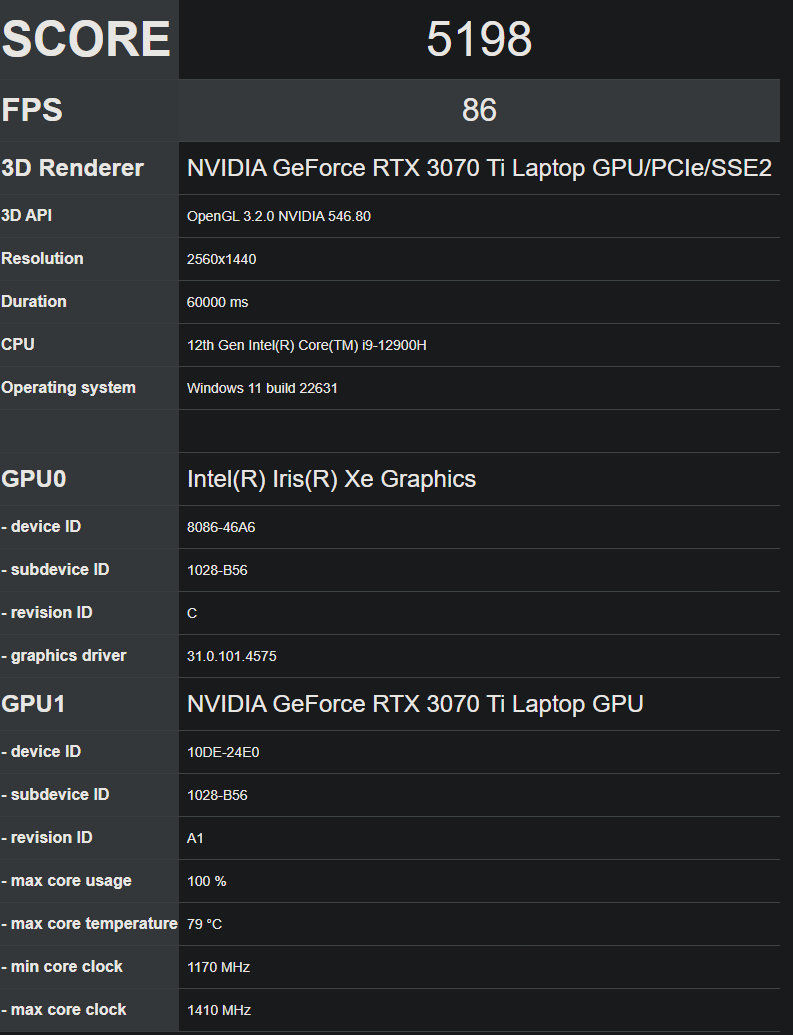Click the Intel Iris Xe Graphics heading
The width and height of the screenshot is (793, 1035).
(331, 479)
